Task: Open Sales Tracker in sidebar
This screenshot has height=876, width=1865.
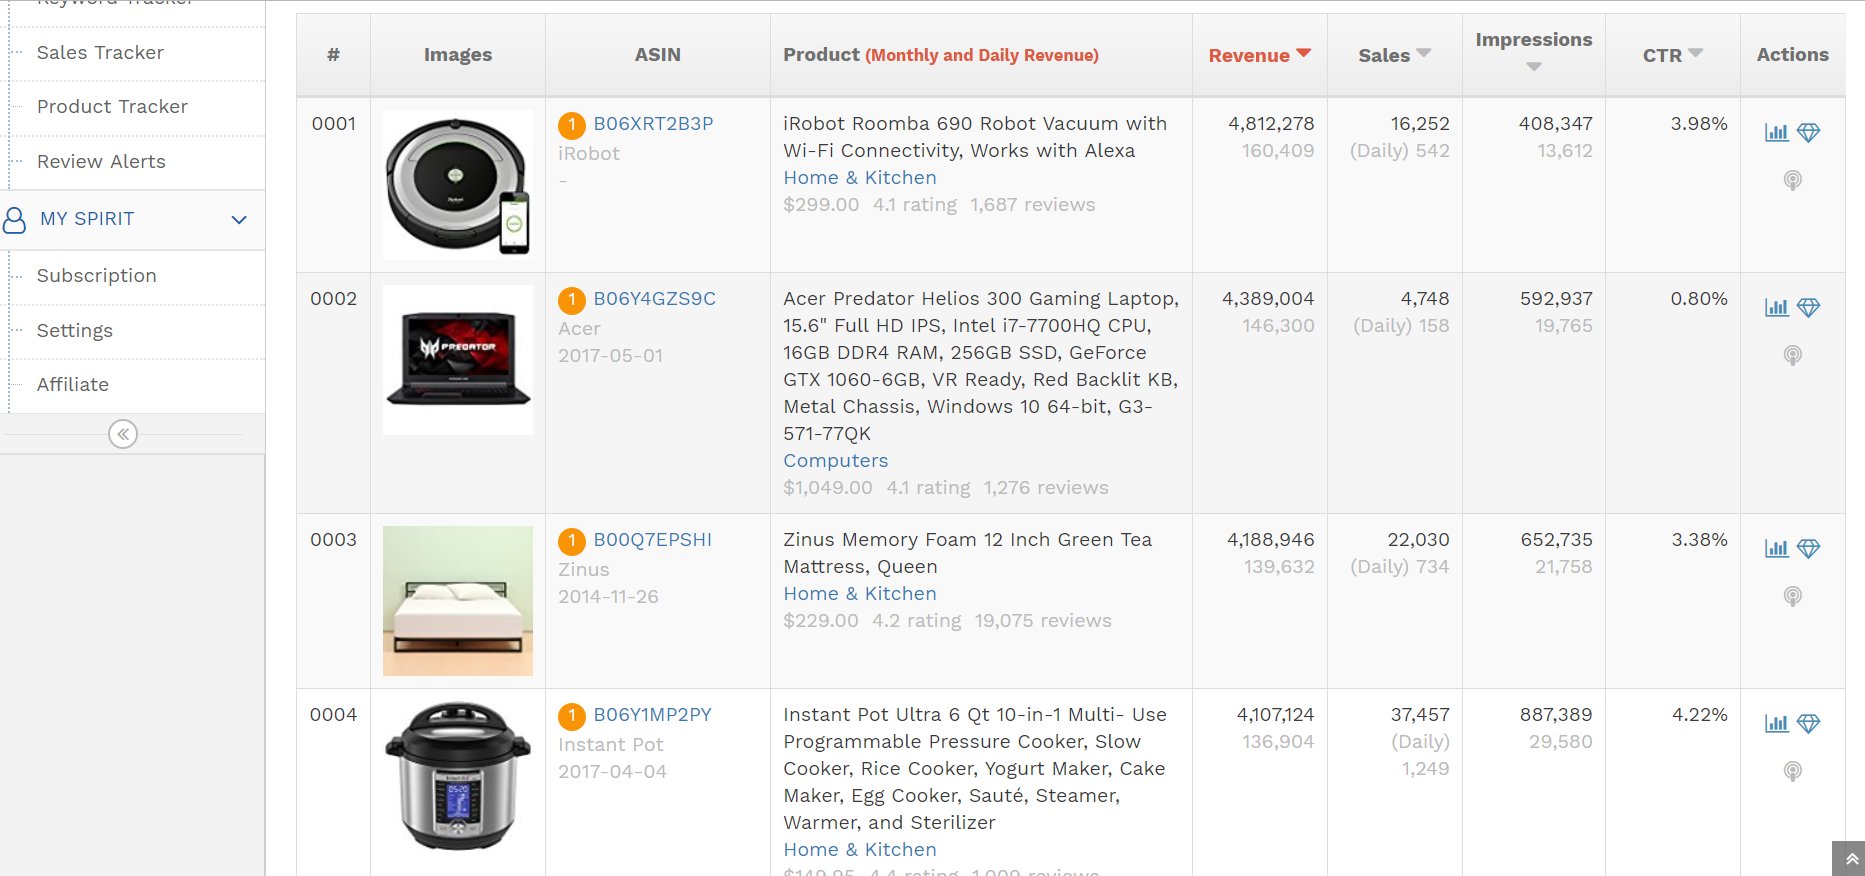Action: (x=100, y=52)
